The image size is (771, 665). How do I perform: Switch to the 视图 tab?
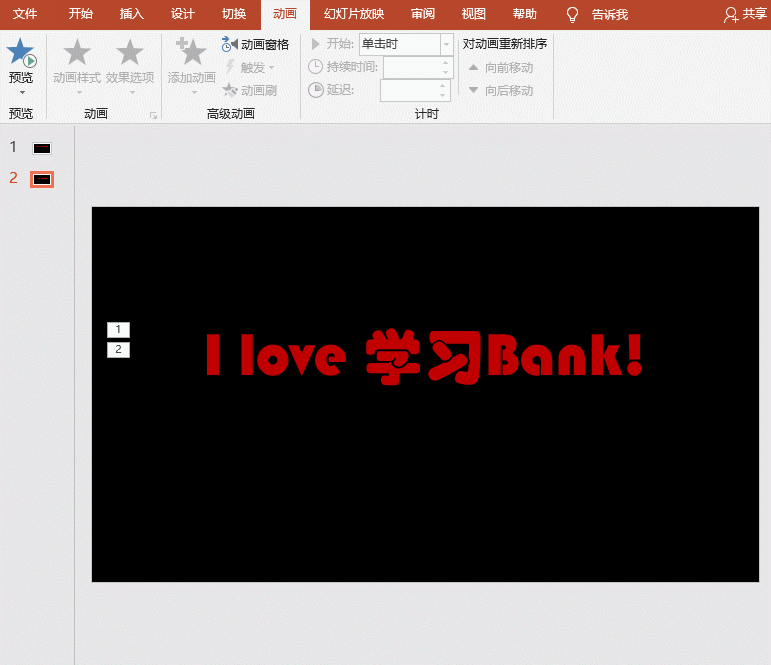pos(474,14)
